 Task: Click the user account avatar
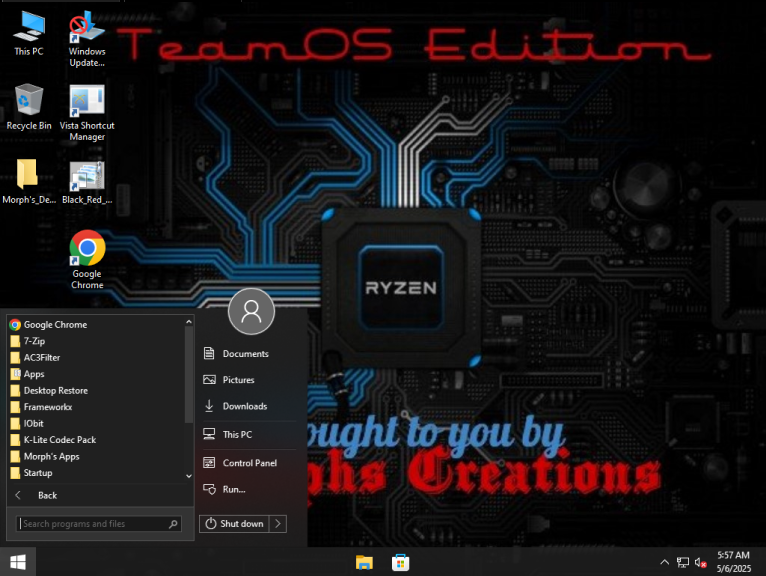click(251, 311)
